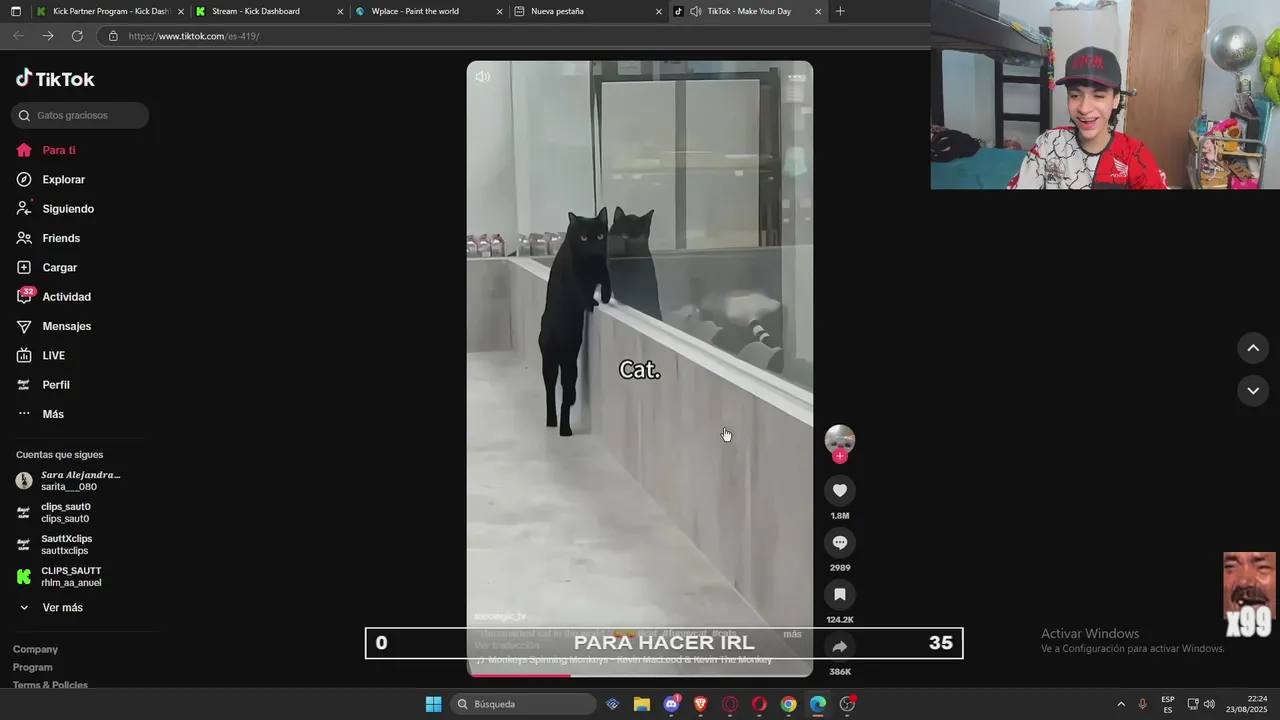This screenshot has width=1280, height=720.
Task: Open the LIVE section
Action: 41,356
